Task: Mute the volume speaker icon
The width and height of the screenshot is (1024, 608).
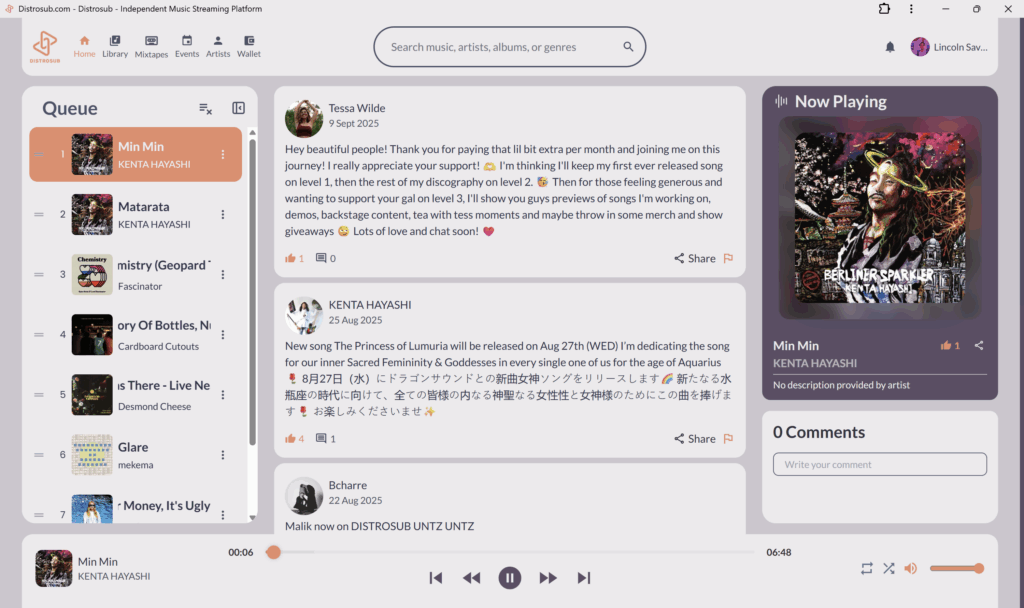Action: pos(910,568)
